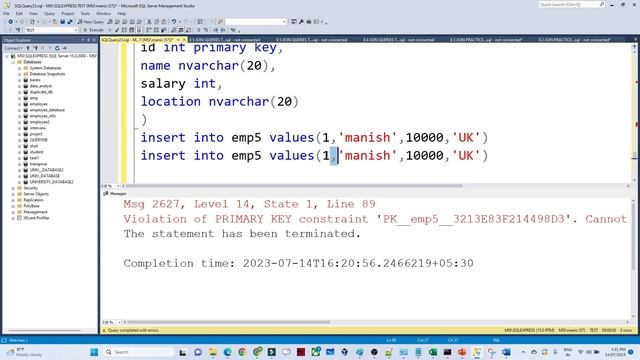Click the Undo arrow icon
The height and width of the screenshot is (360, 640).
click(174, 22)
